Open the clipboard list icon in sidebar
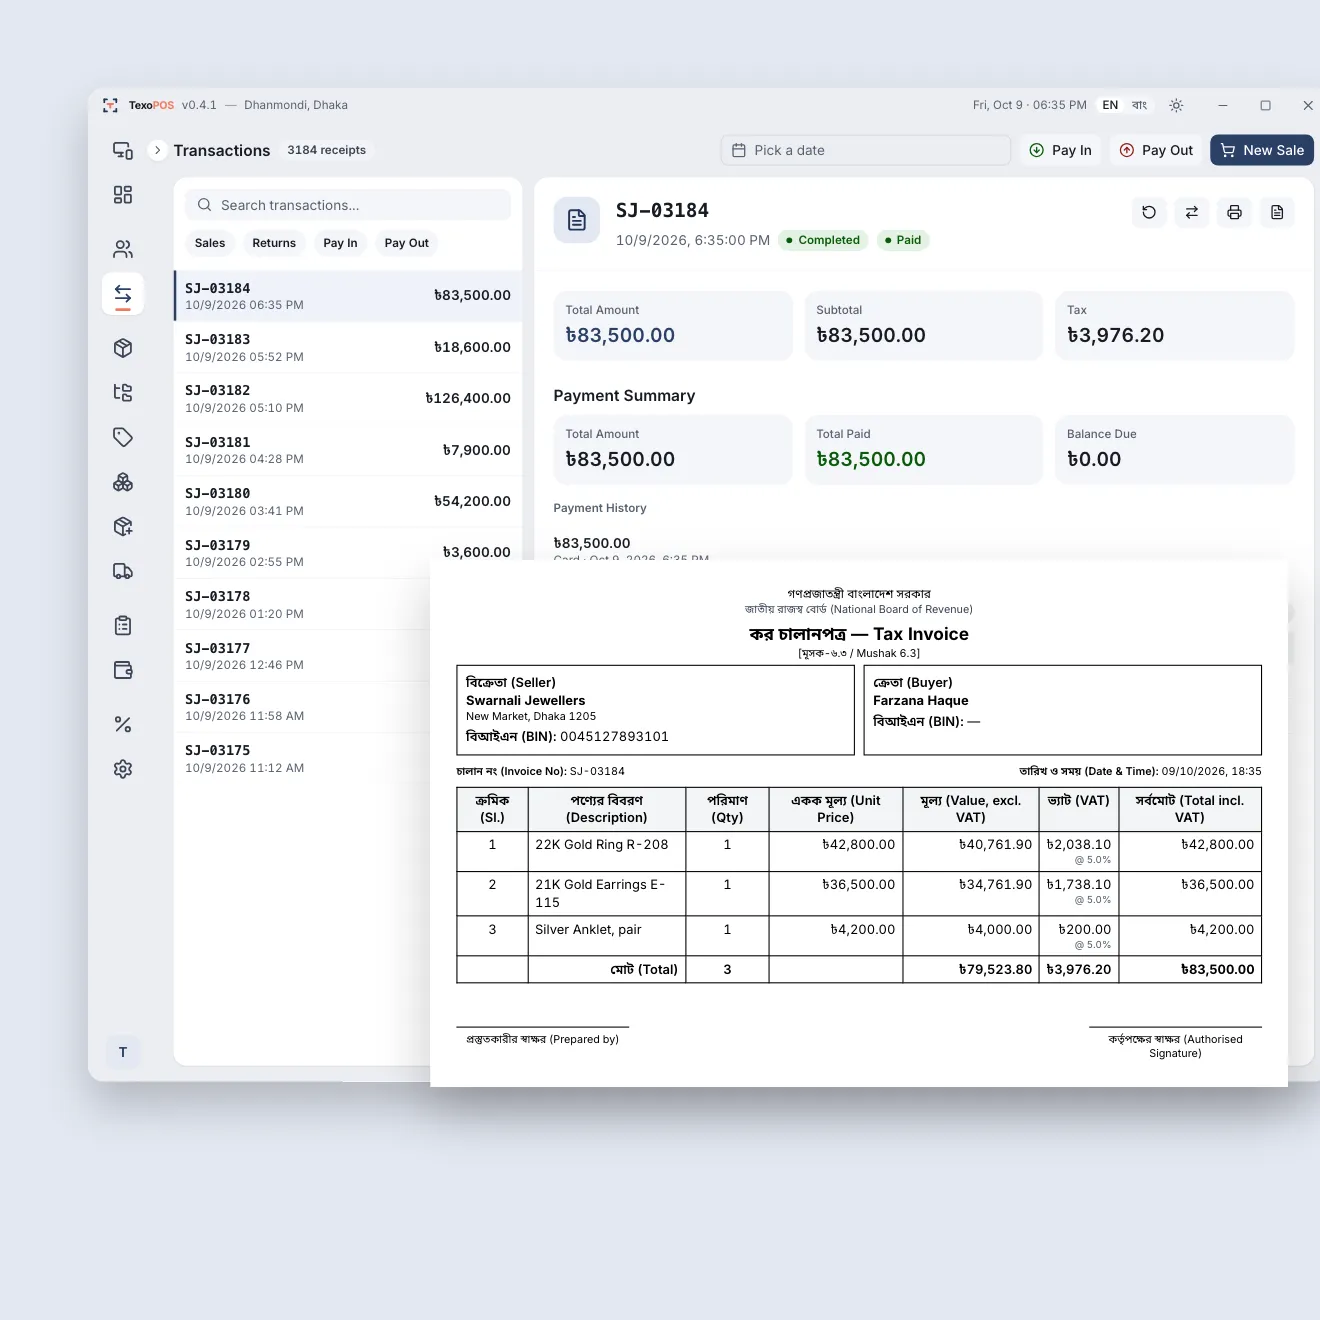 (123, 626)
